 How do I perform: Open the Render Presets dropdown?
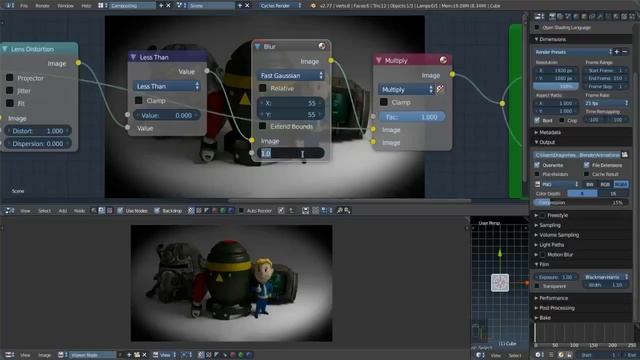pos(573,52)
